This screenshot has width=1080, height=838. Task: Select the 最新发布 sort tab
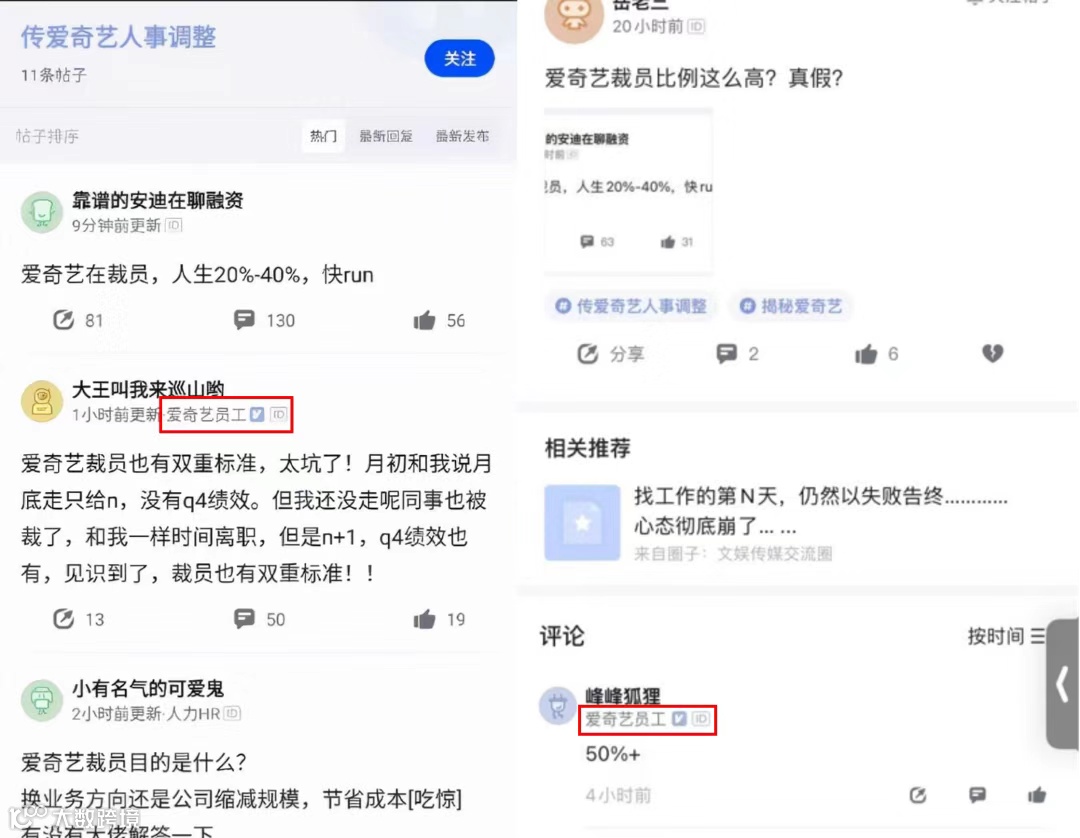pyautogui.click(x=462, y=136)
